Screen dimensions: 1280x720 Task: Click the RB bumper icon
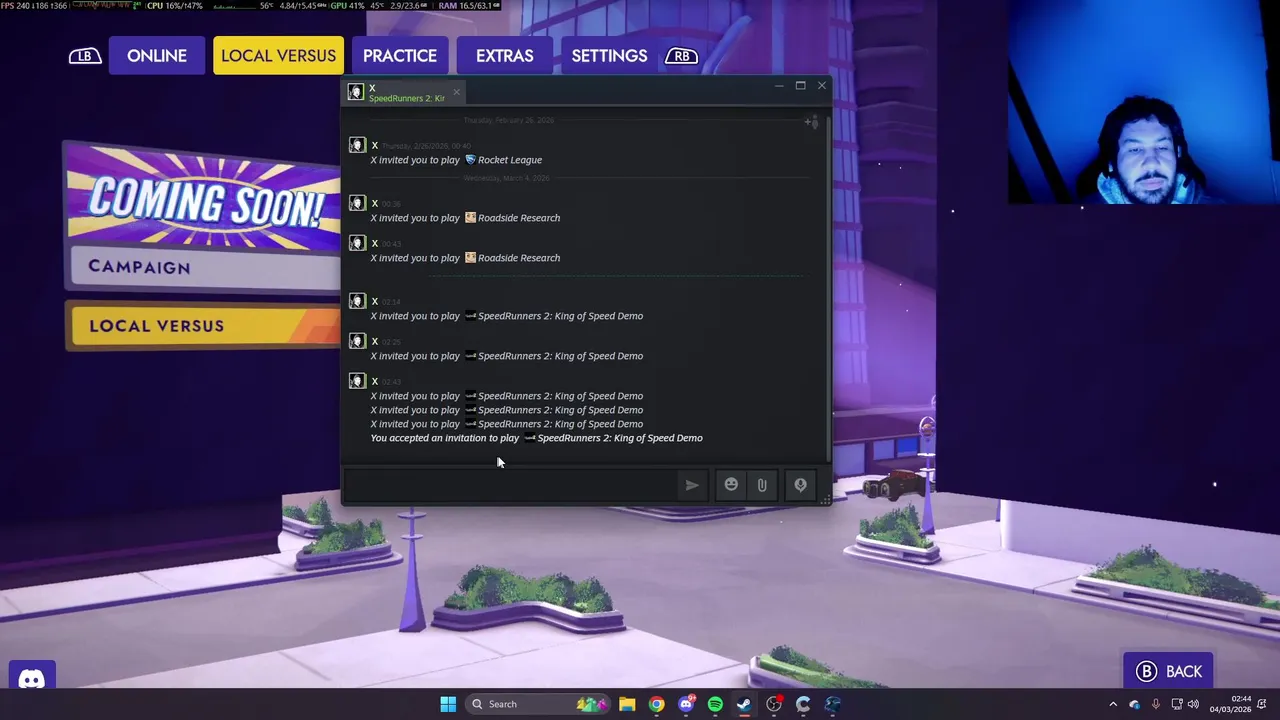click(681, 56)
